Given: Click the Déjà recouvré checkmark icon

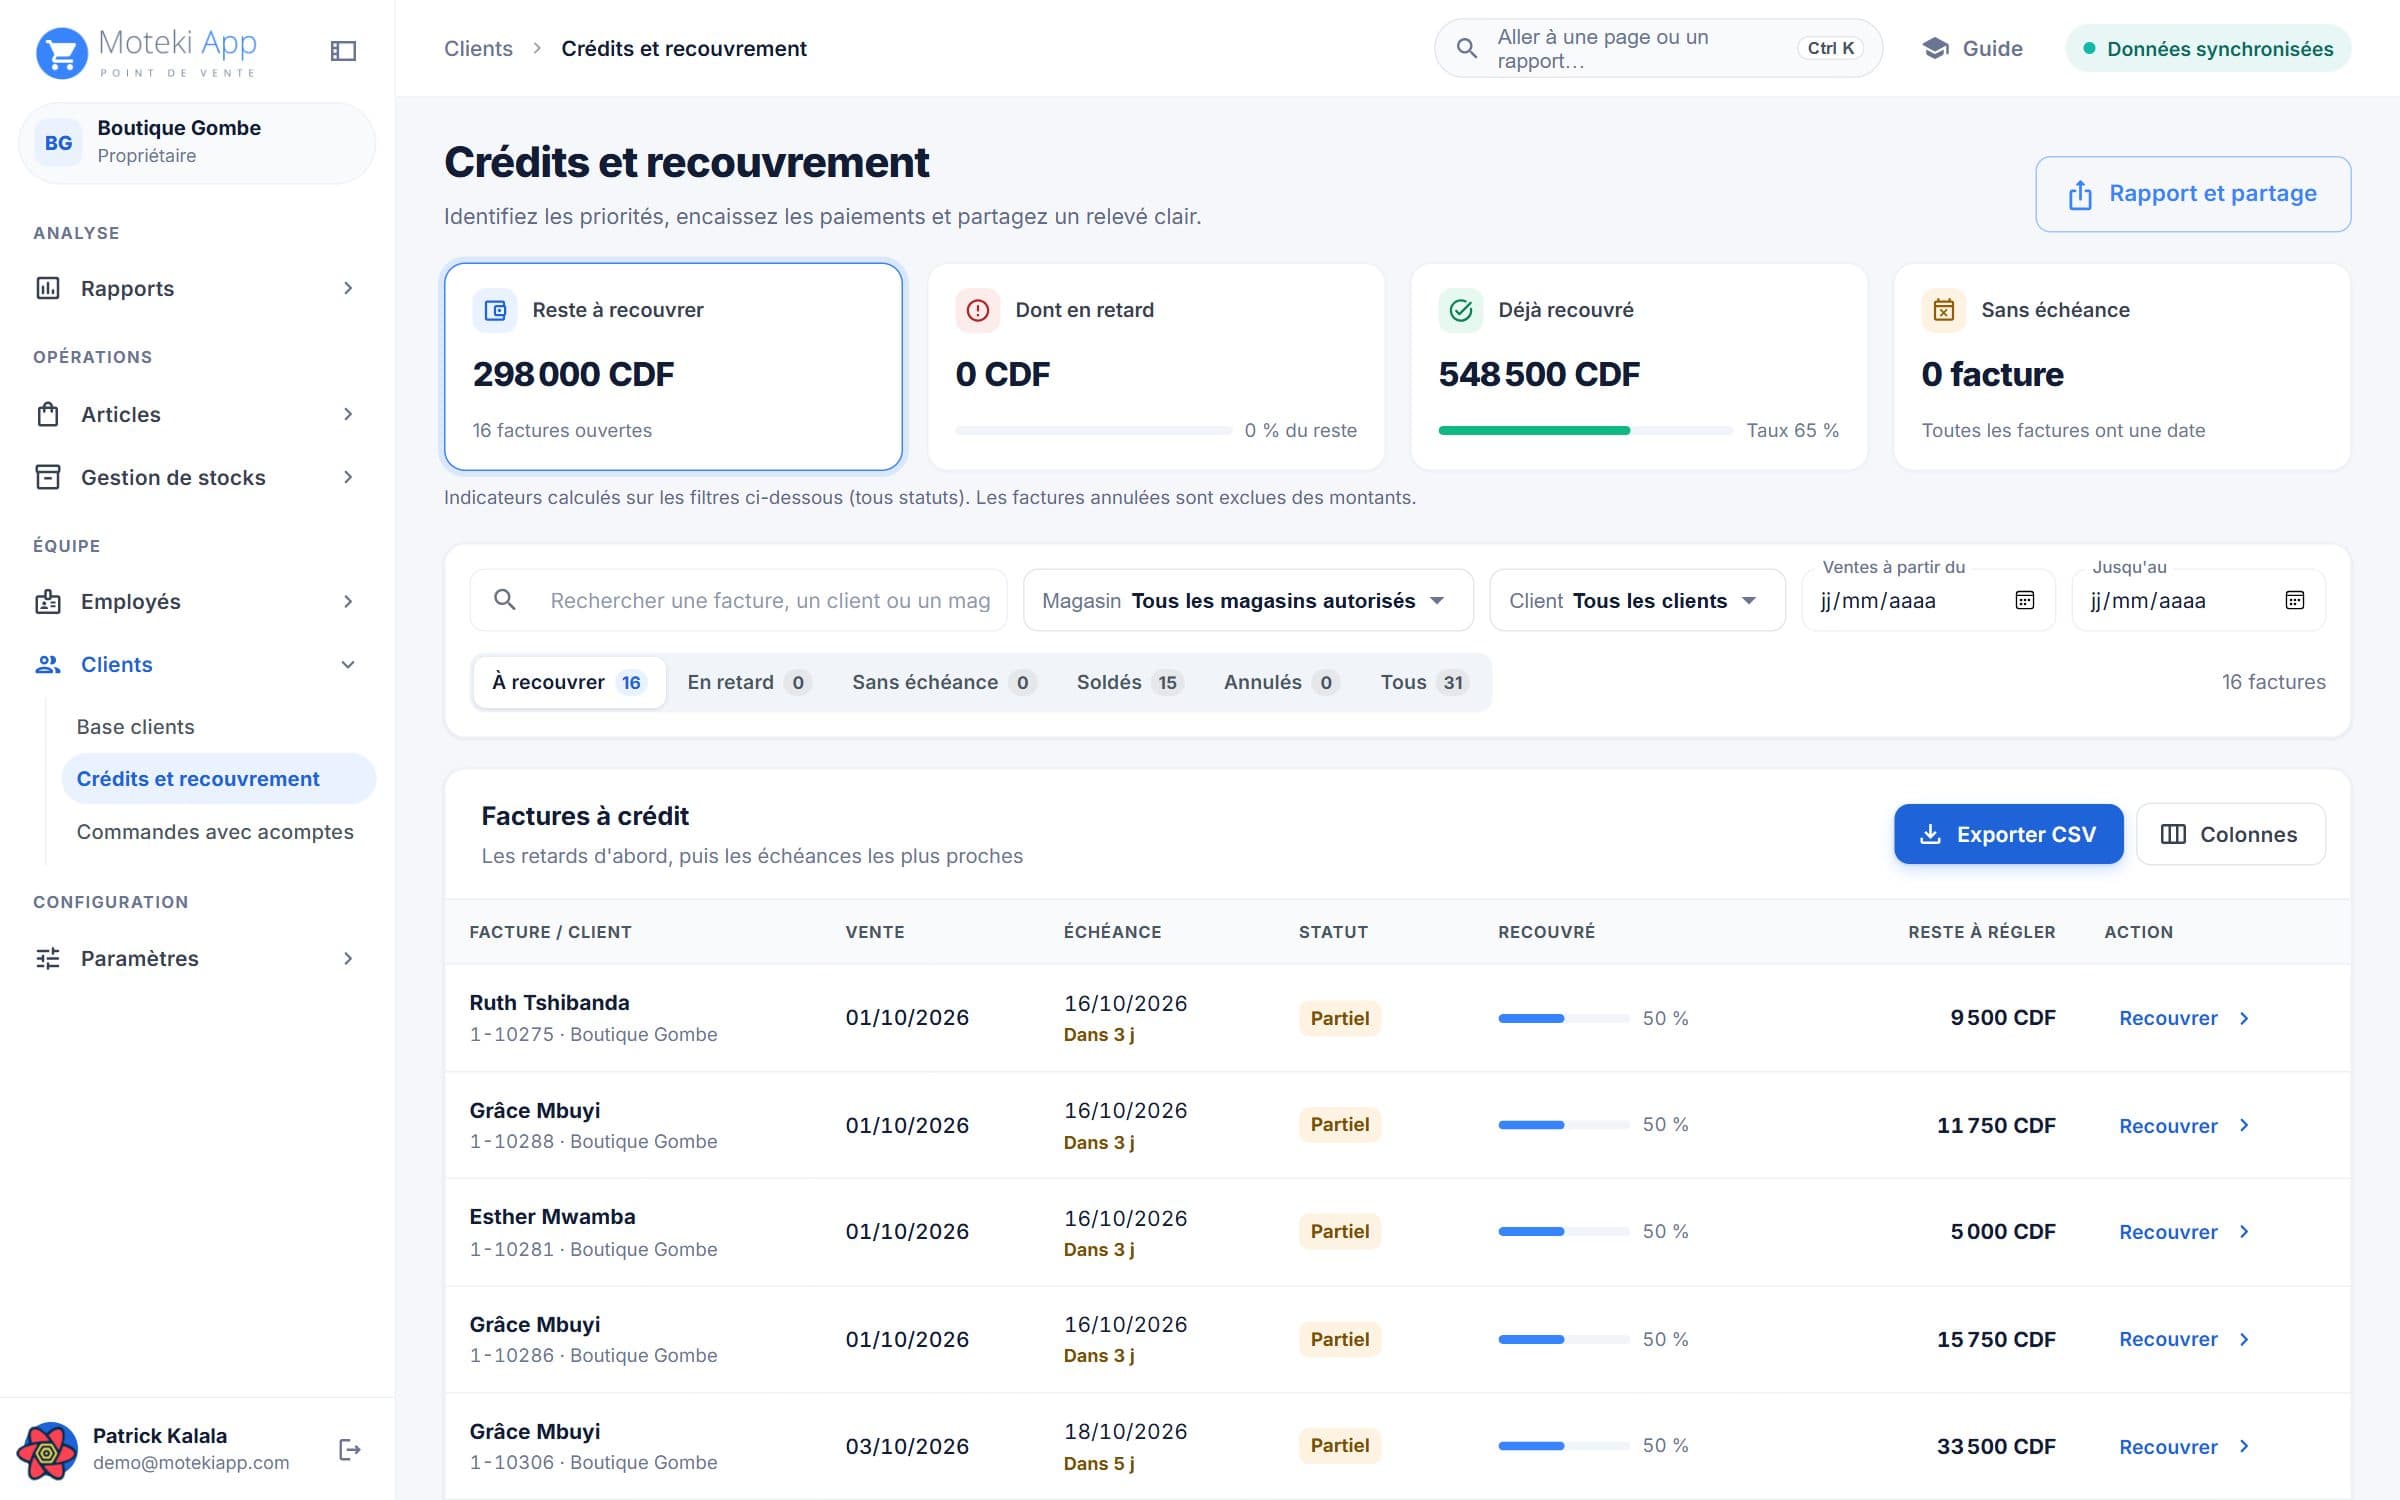Looking at the screenshot, I should pos(1461,310).
